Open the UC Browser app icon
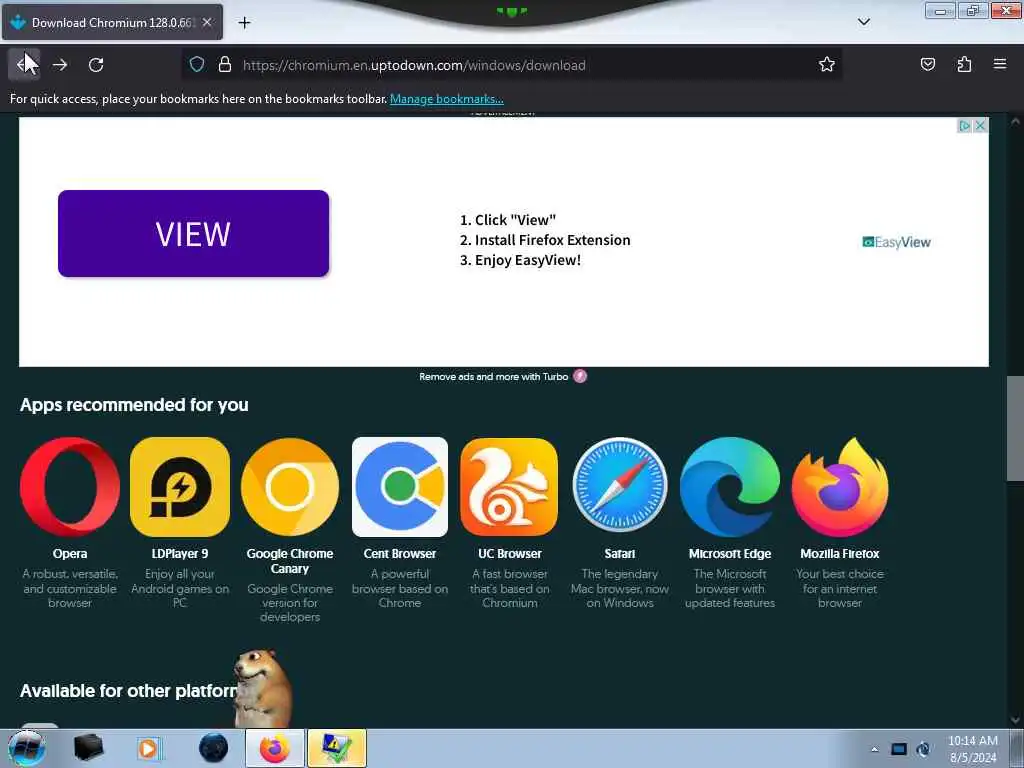Screen dimensions: 1024x768 pyautogui.click(x=509, y=487)
